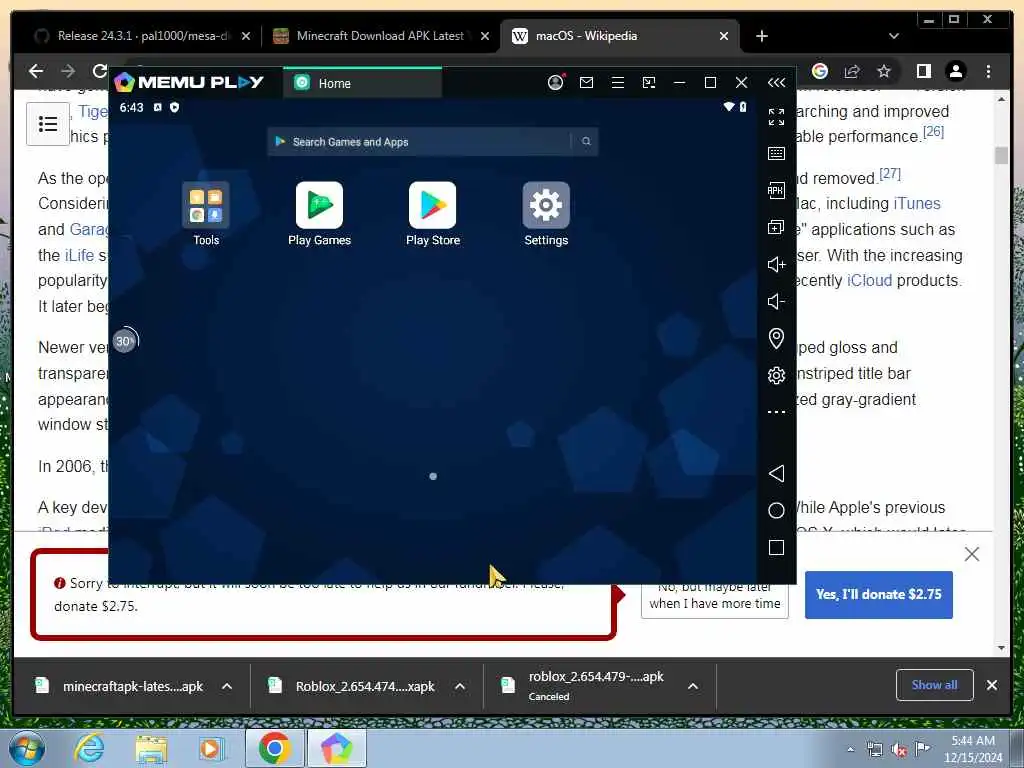Open MEmu sidebar settings gear

pos(776,376)
